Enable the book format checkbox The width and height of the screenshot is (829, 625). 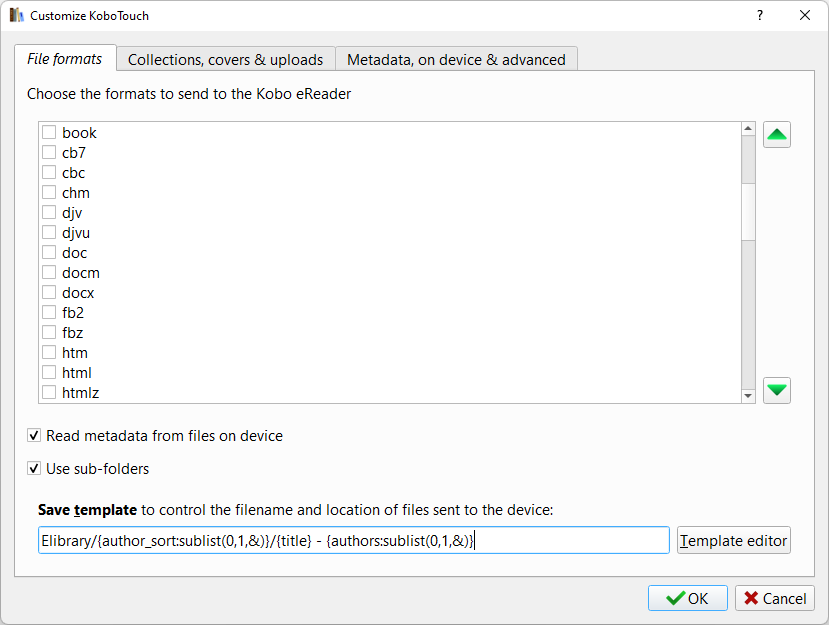click(49, 132)
